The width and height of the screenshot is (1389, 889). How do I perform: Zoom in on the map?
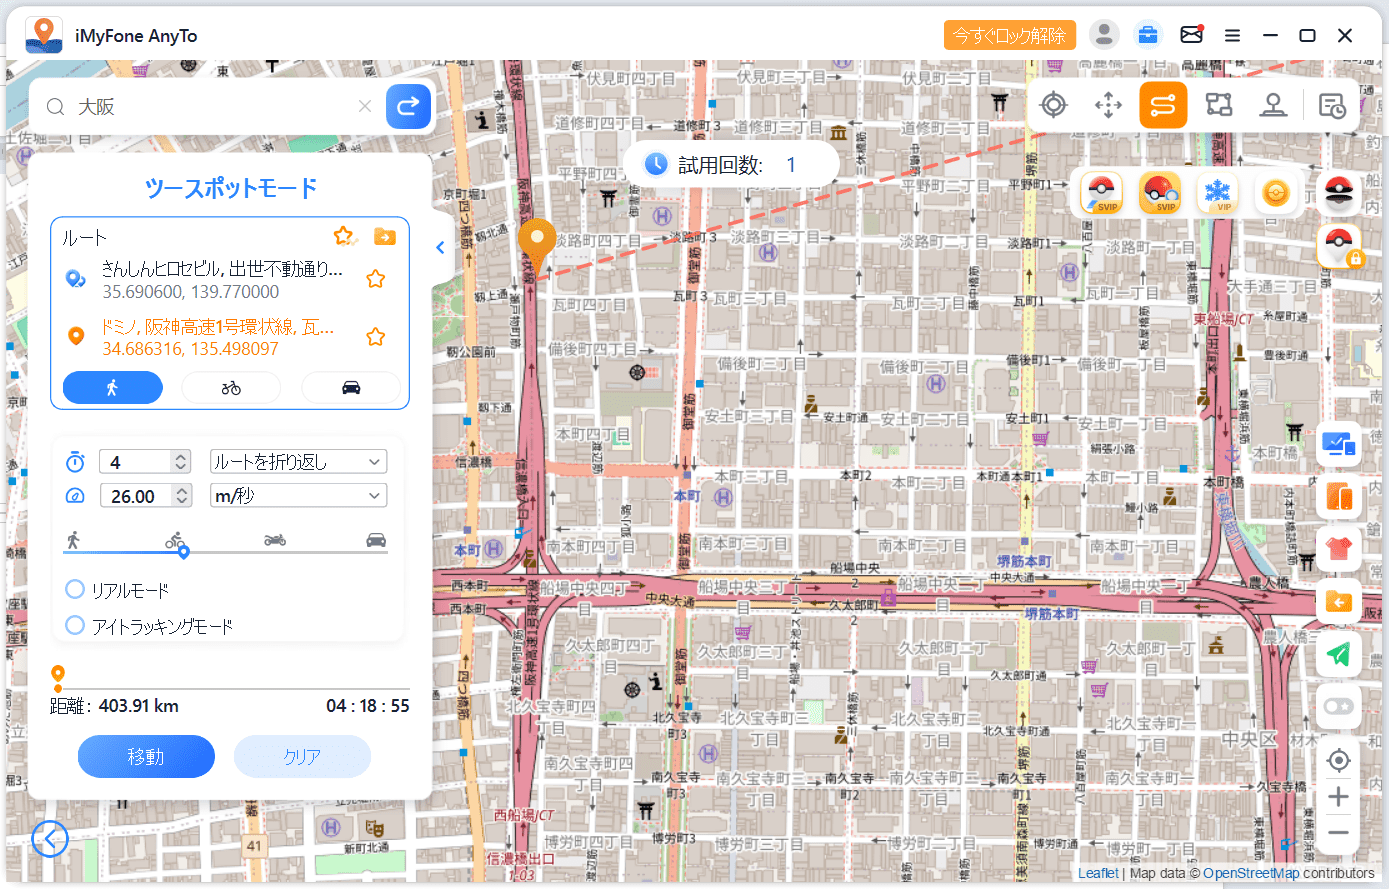point(1338,797)
